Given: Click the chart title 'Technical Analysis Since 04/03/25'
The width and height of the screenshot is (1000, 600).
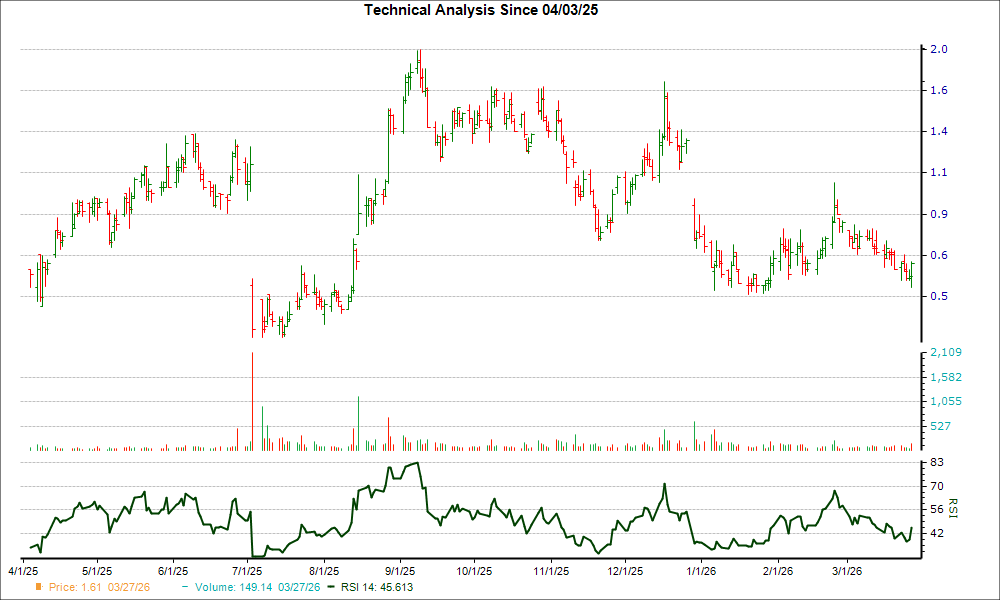Looking at the screenshot, I should (481, 10).
